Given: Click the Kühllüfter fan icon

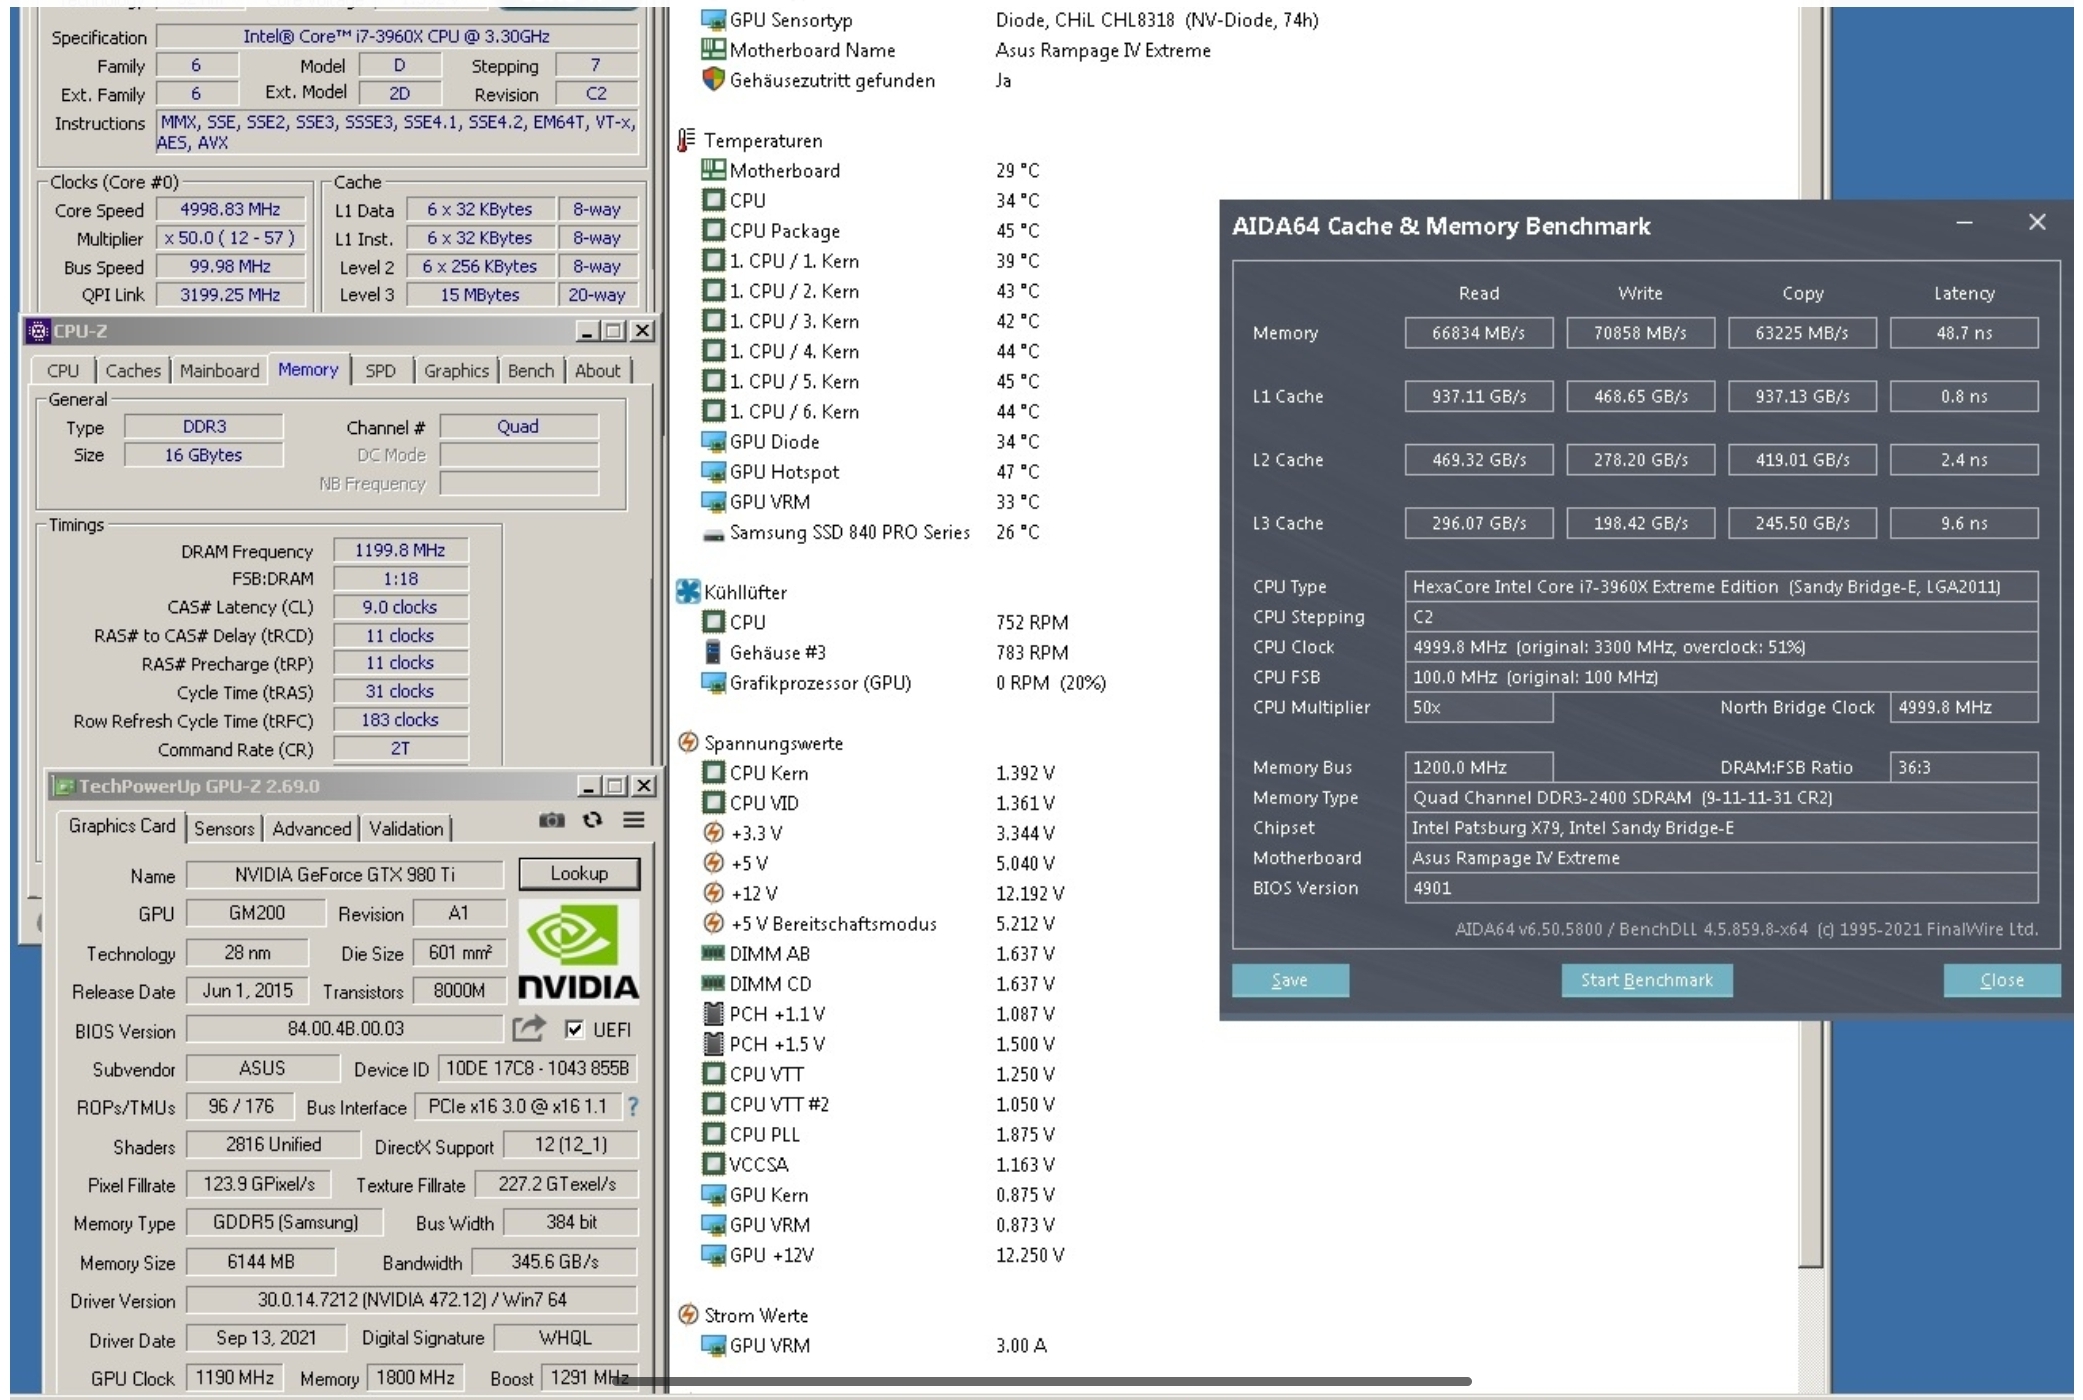Looking at the screenshot, I should click(688, 592).
